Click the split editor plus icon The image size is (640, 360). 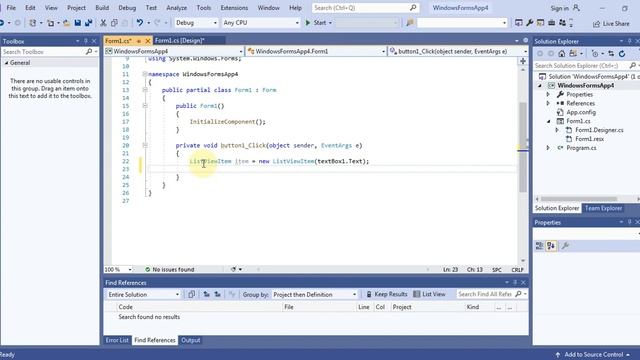pos(523,61)
